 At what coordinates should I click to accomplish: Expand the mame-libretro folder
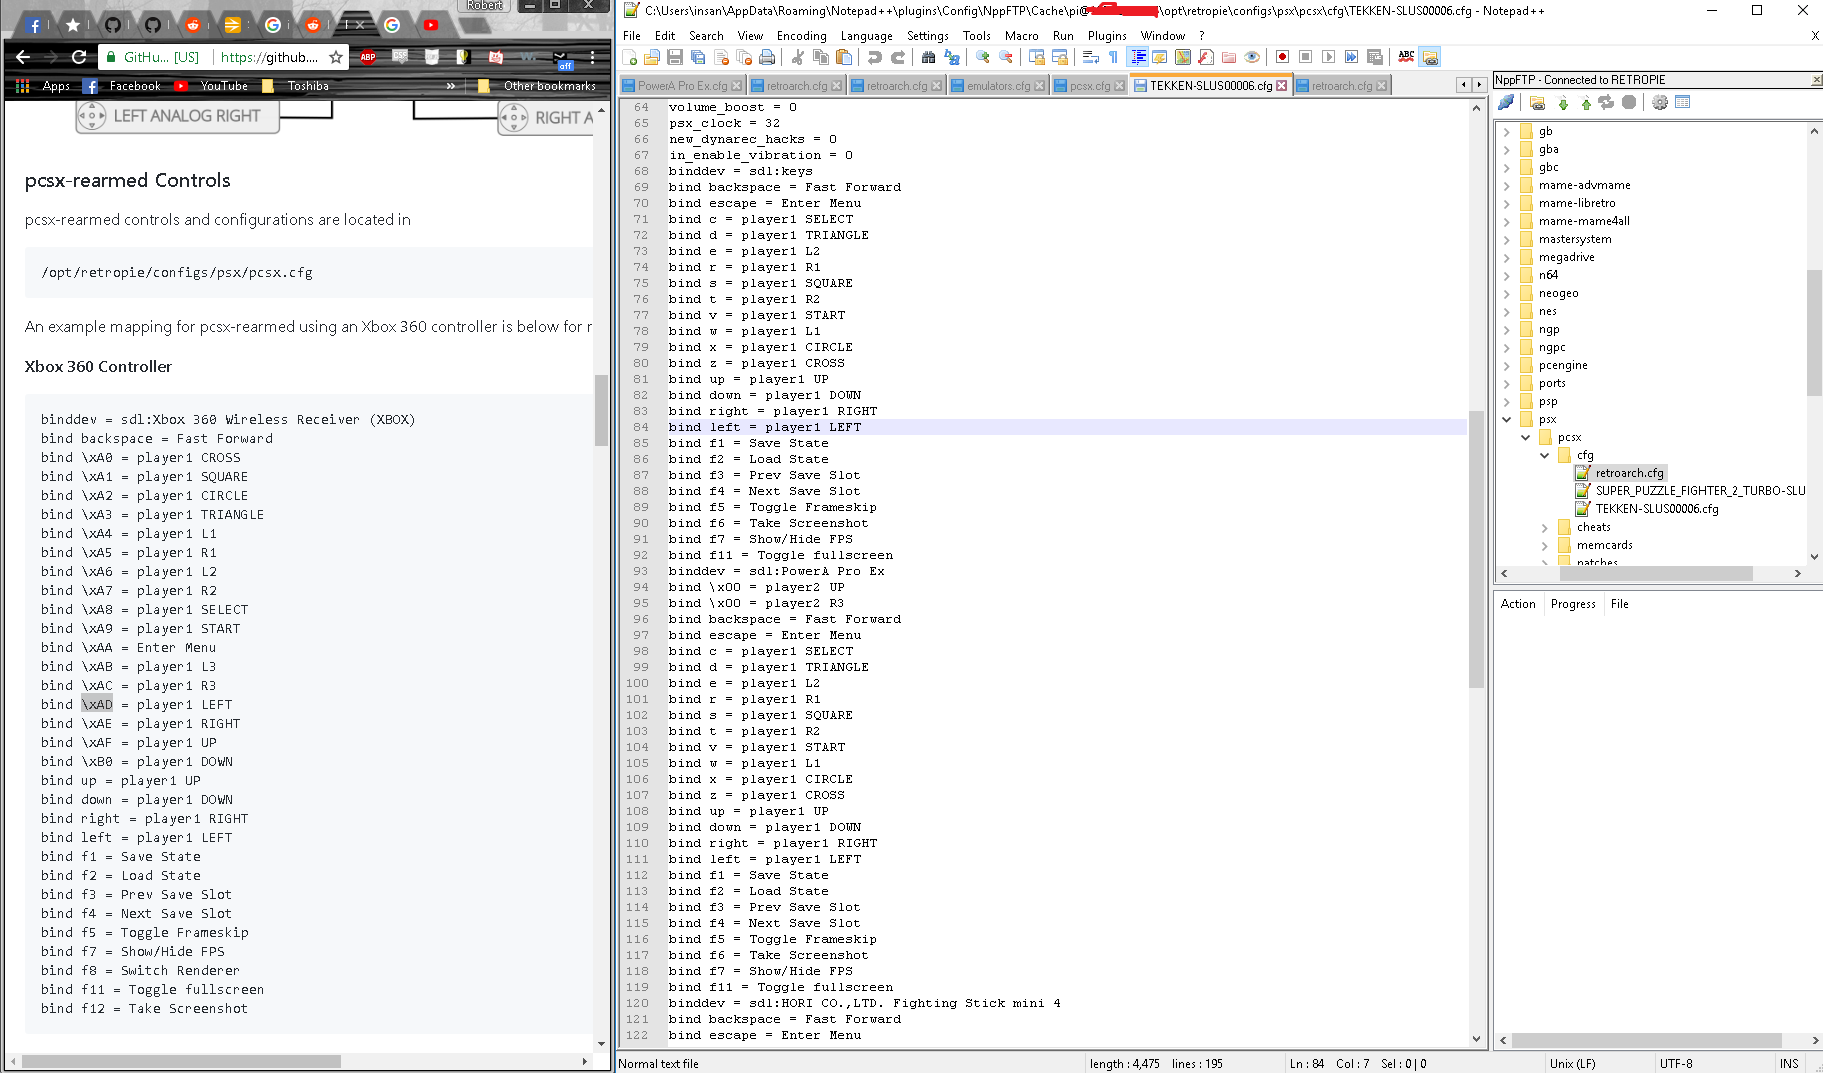[x=1507, y=203]
